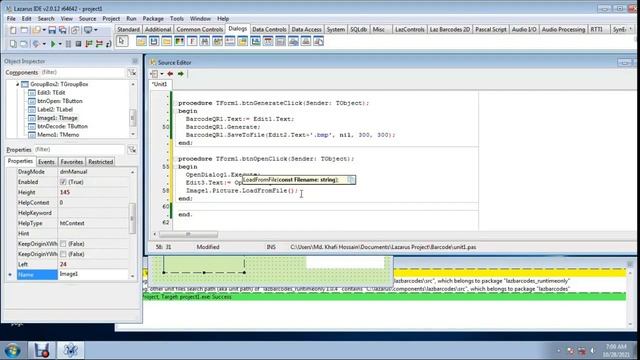Click the Components filter input field
This screenshot has width=640, height=360.
[x=82, y=72]
